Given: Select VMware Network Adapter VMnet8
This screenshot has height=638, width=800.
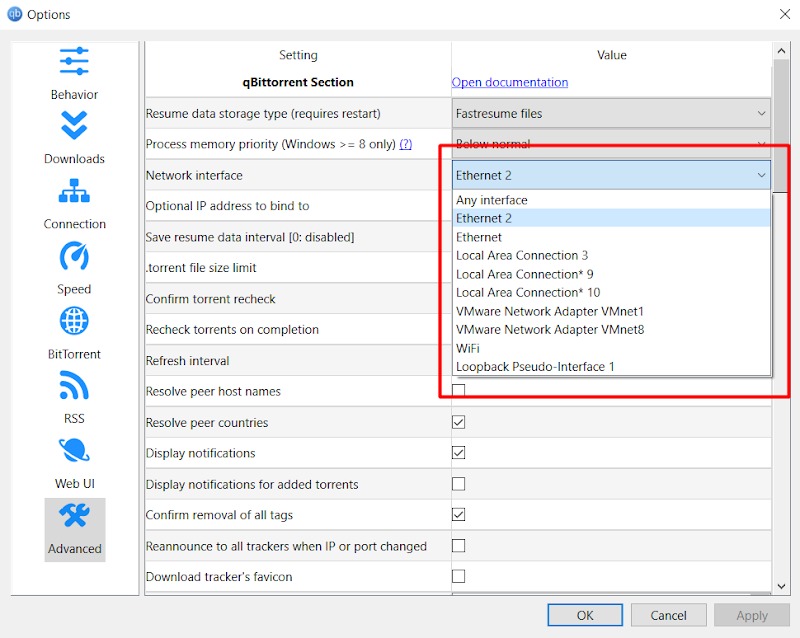Looking at the screenshot, I should point(611,329).
